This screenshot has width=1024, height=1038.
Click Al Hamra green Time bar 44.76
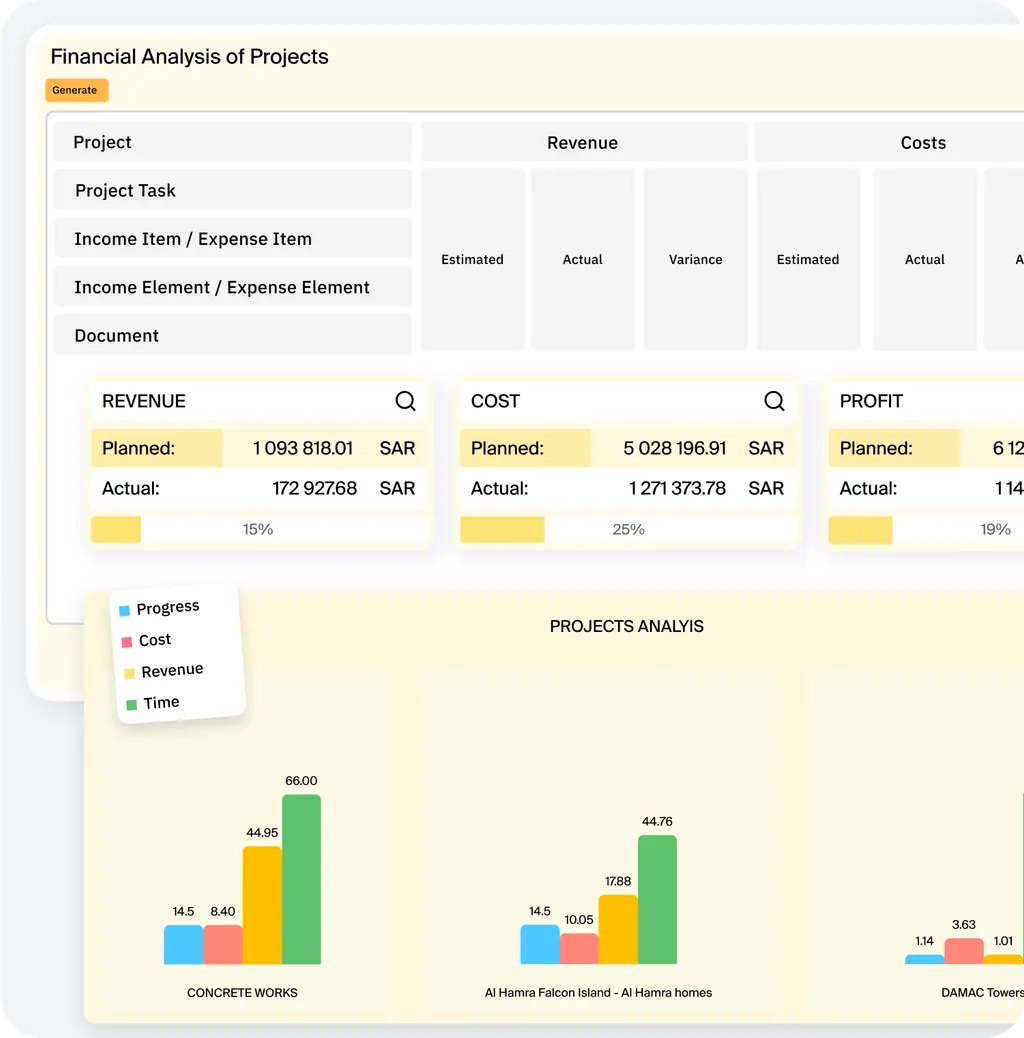pyautogui.click(x=657, y=899)
